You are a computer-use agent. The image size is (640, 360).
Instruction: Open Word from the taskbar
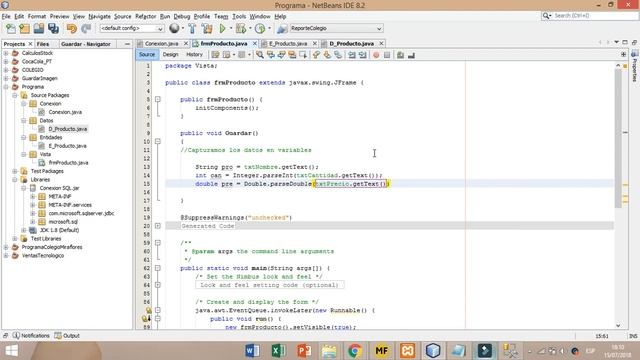click(x=252, y=351)
